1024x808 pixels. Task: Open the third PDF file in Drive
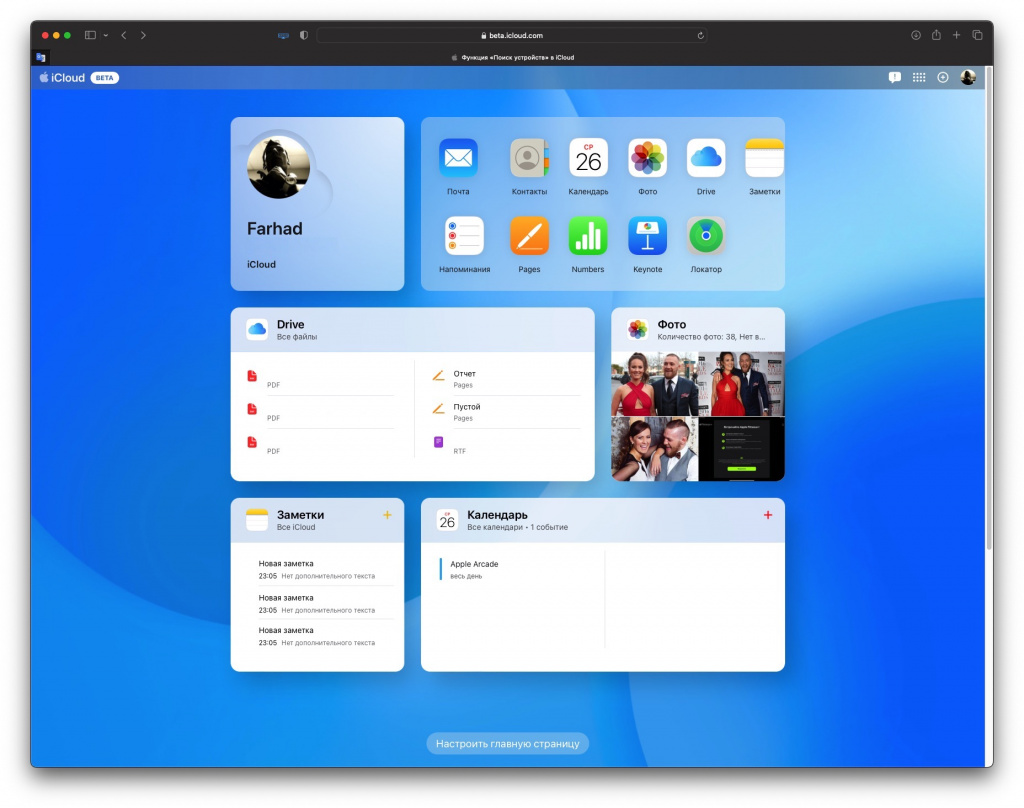pyautogui.click(x=320, y=445)
